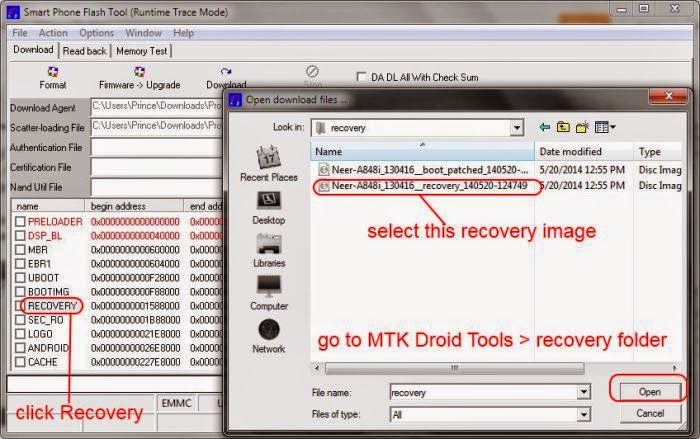The width and height of the screenshot is (700, 439).
Task: Click the Nand Util File field
Action: tap(156, 187)
